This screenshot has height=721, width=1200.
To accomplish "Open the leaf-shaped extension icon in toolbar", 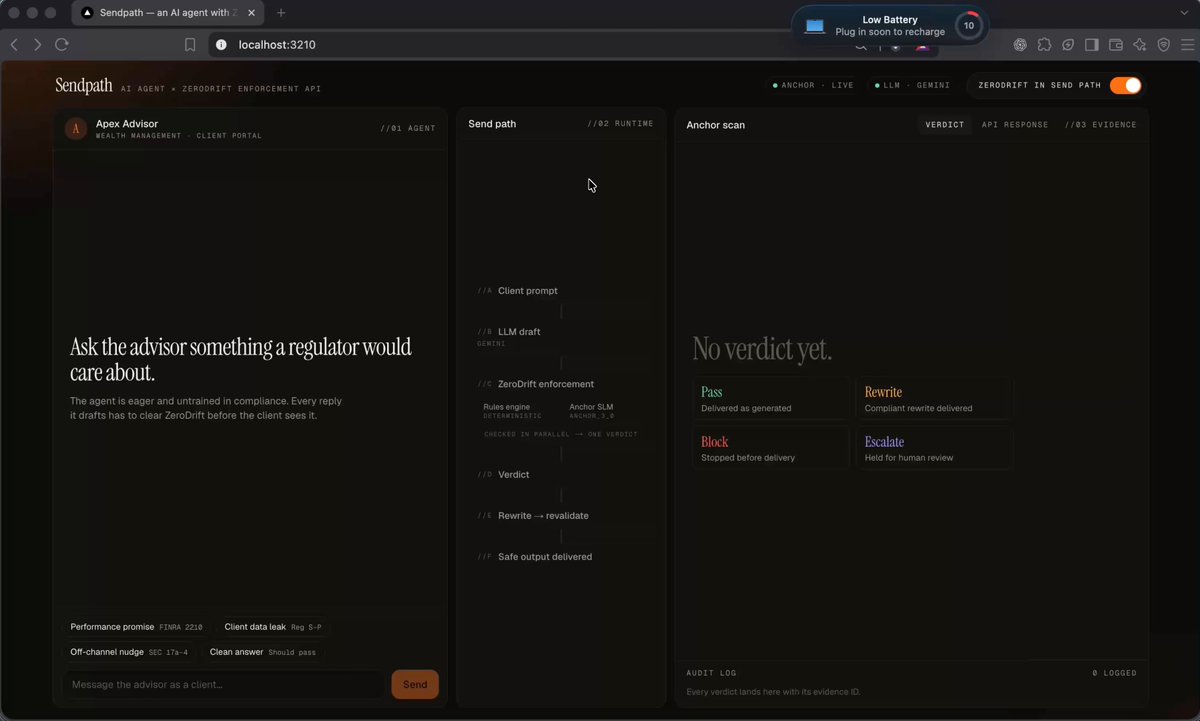I will pyautogui.click(x=1068, y=45).
